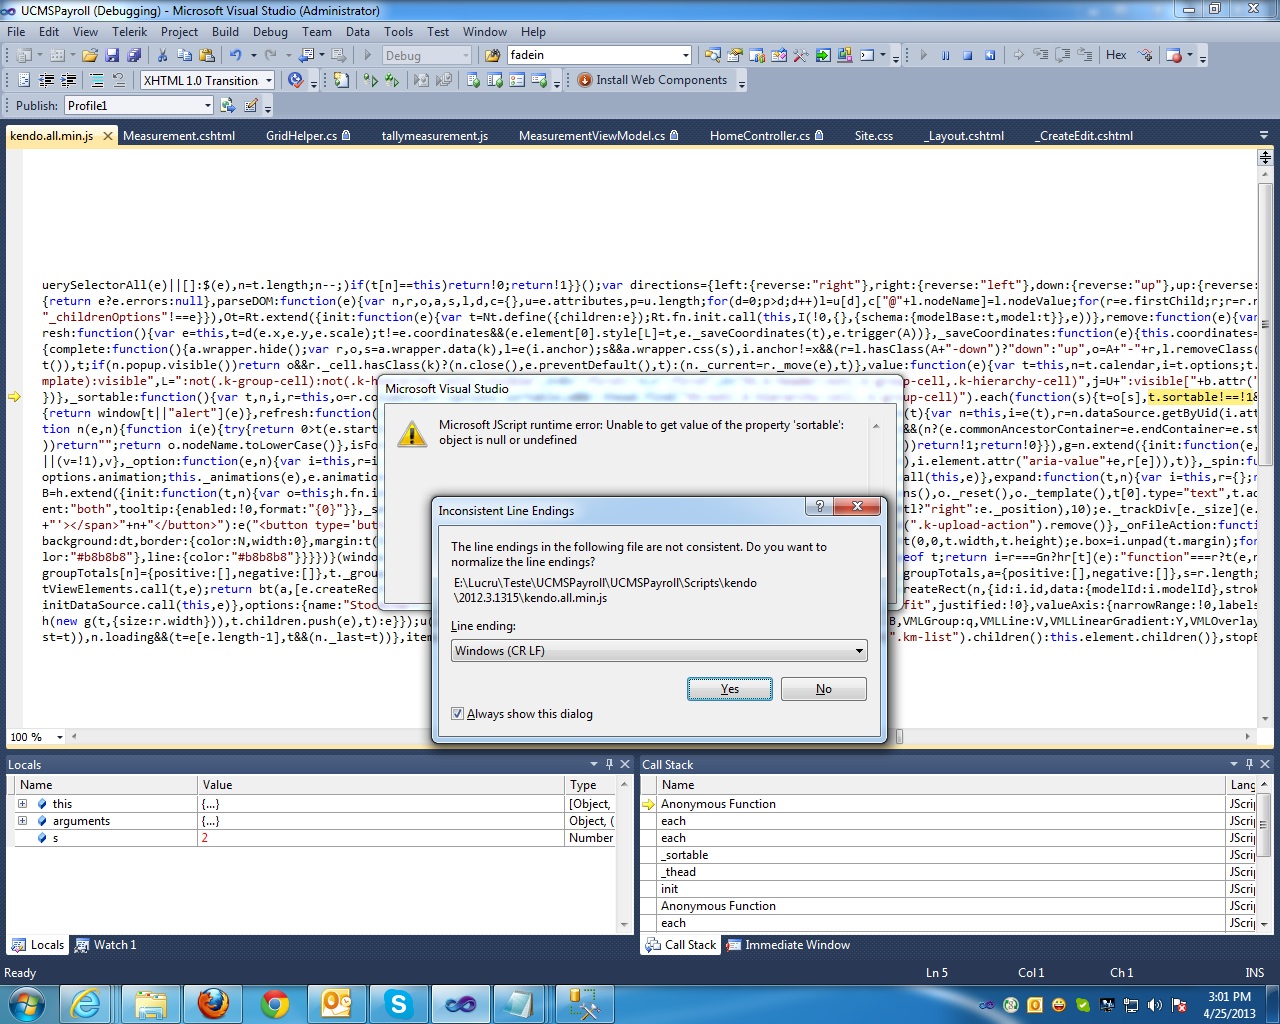Viewport: 1280px width, 1024px height.
Task: Click the Cut scissors icon
Action: (x=162, y=56)
